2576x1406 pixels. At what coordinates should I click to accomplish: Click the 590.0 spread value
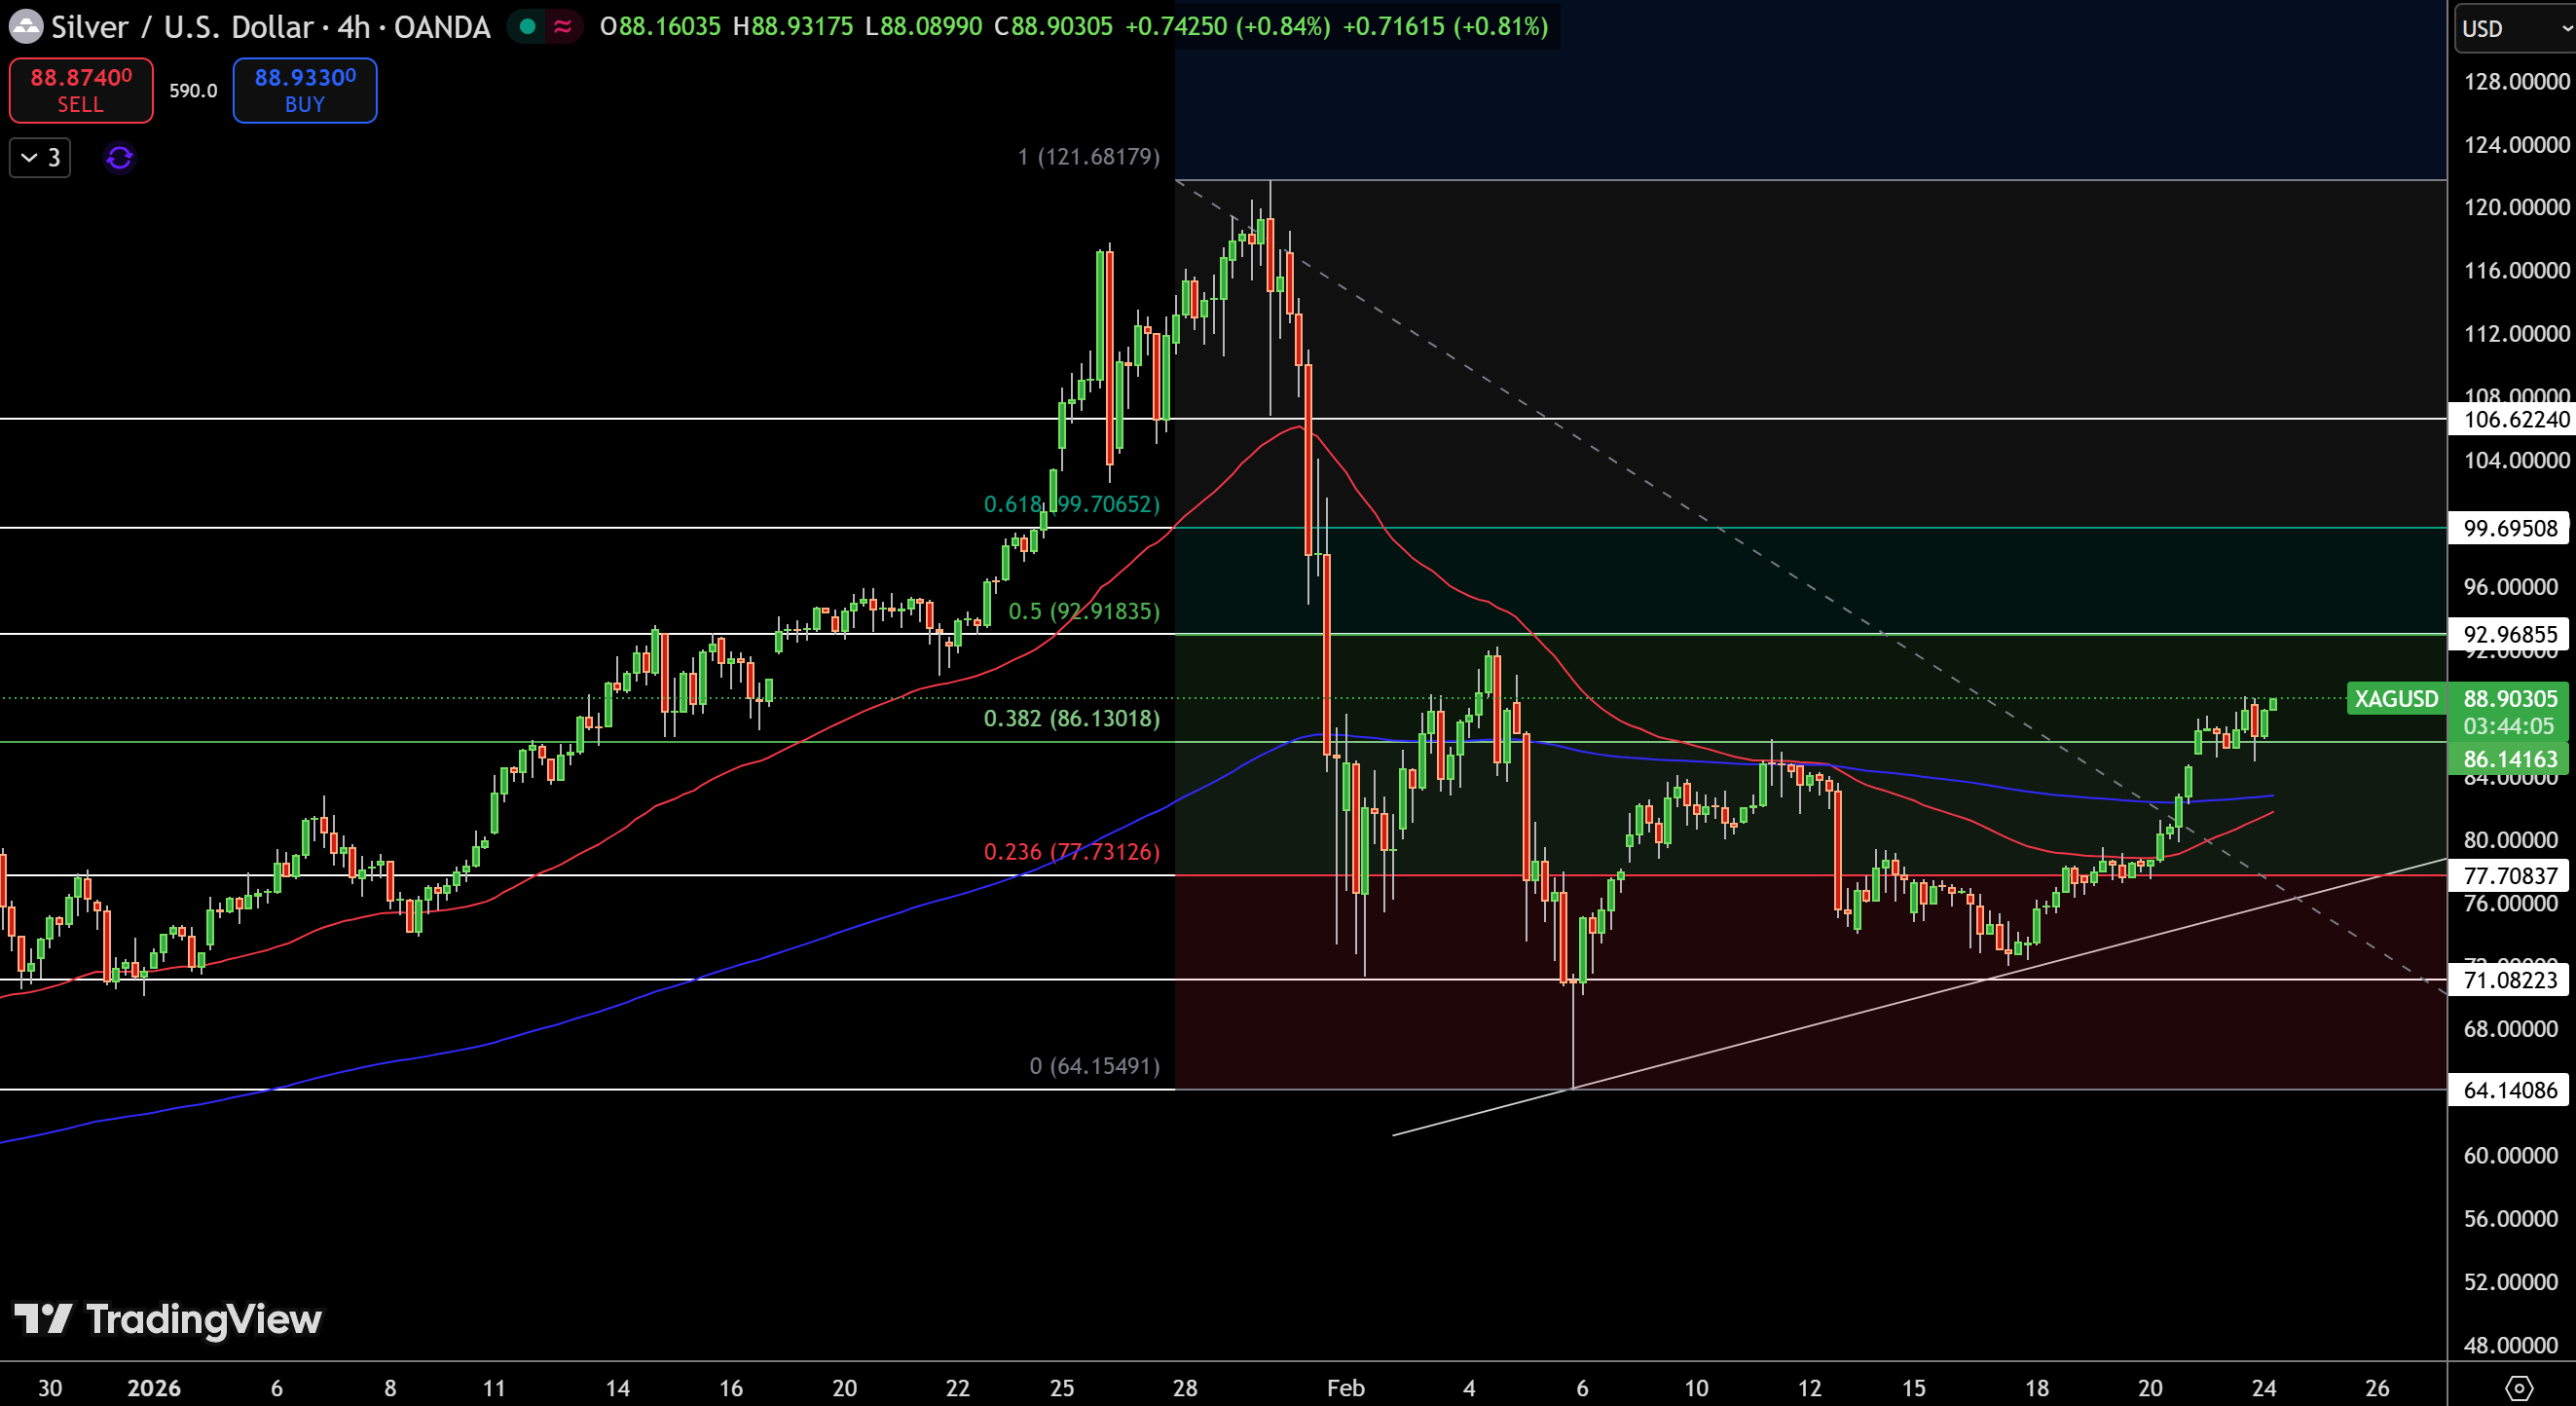tap(193, 91)
